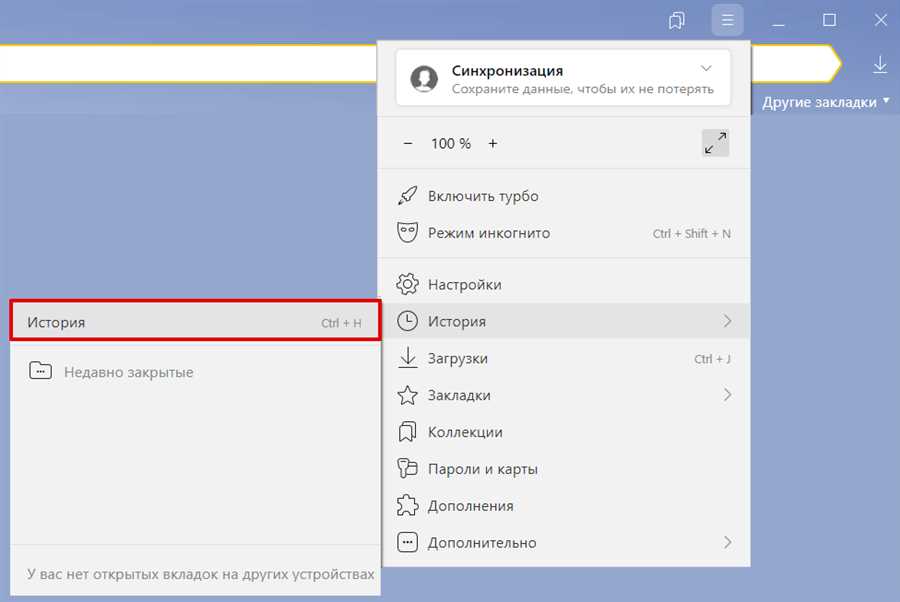Click the puzzle piece Дополнения icon
The image size is (900, 602).
(x=408, y=506)
